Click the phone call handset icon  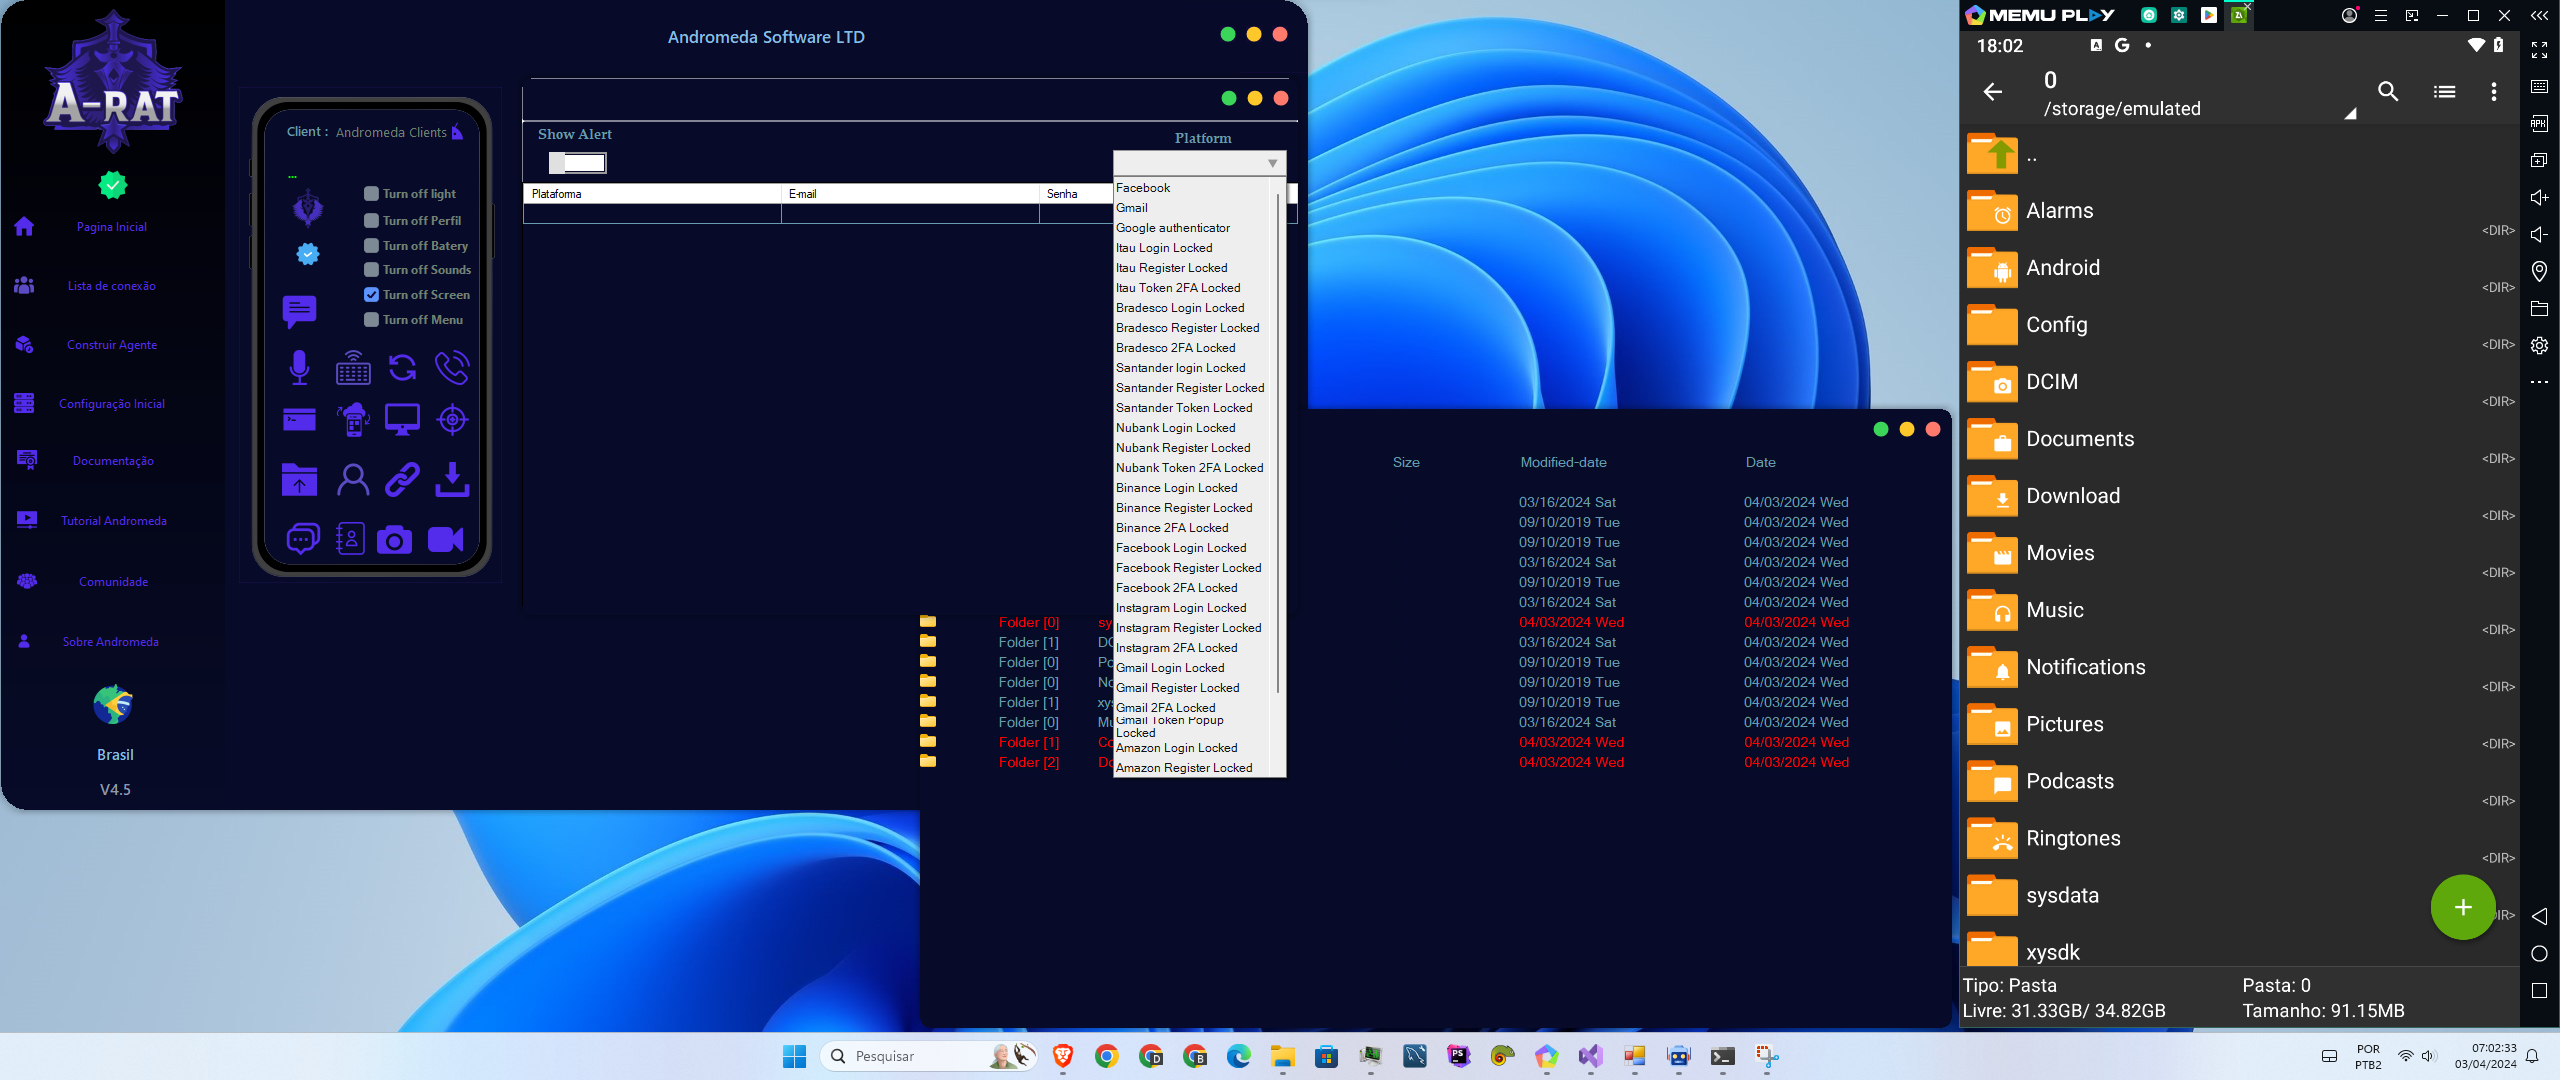[x=452, y=367]
